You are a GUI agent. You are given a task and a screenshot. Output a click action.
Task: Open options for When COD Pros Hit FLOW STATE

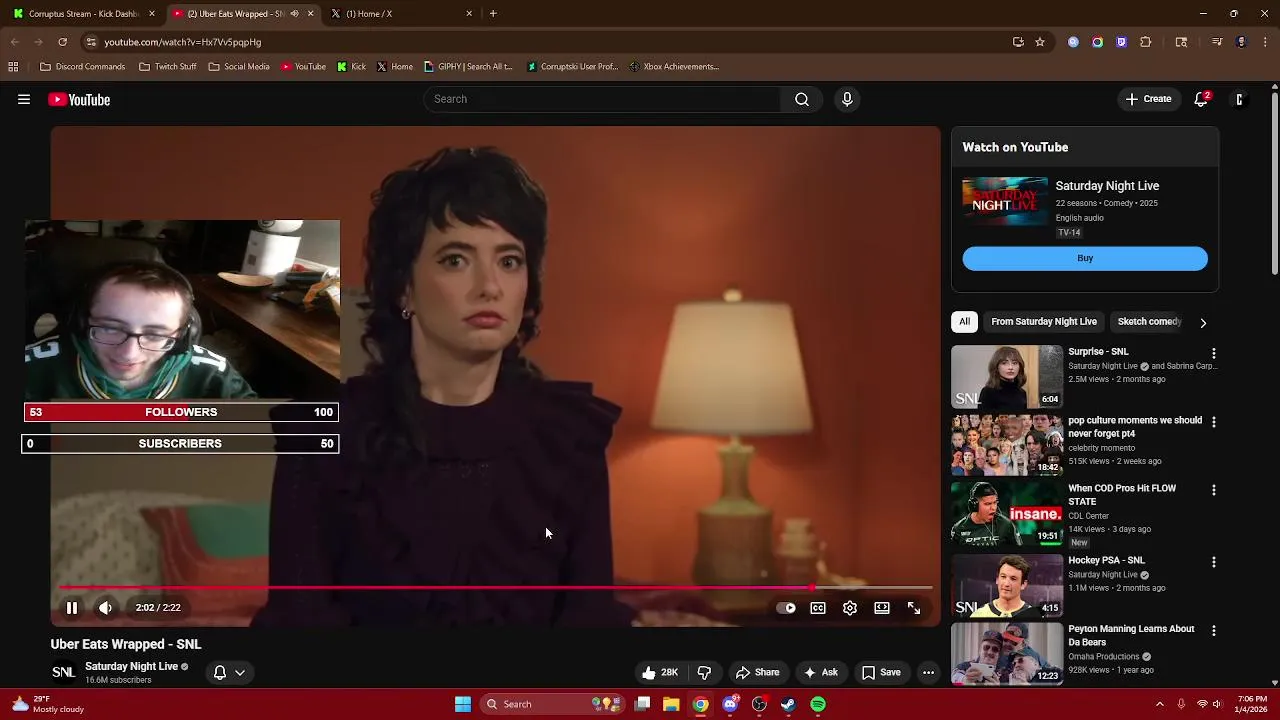[x=1214, y=490]
